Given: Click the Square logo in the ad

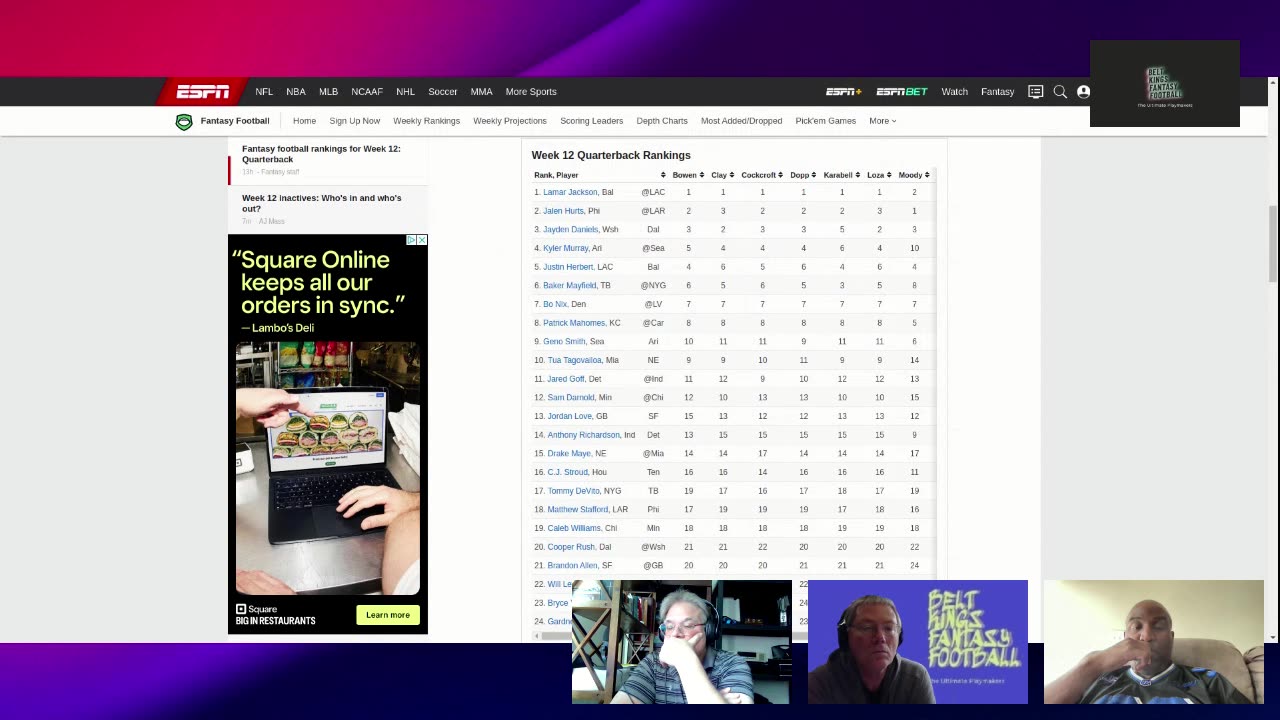Looking at the screenshot, I should click(257, 609).
